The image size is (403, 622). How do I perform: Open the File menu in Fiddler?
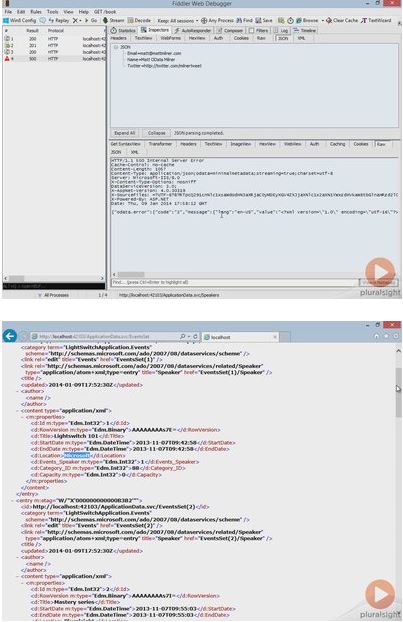click(x=8, y=12)
